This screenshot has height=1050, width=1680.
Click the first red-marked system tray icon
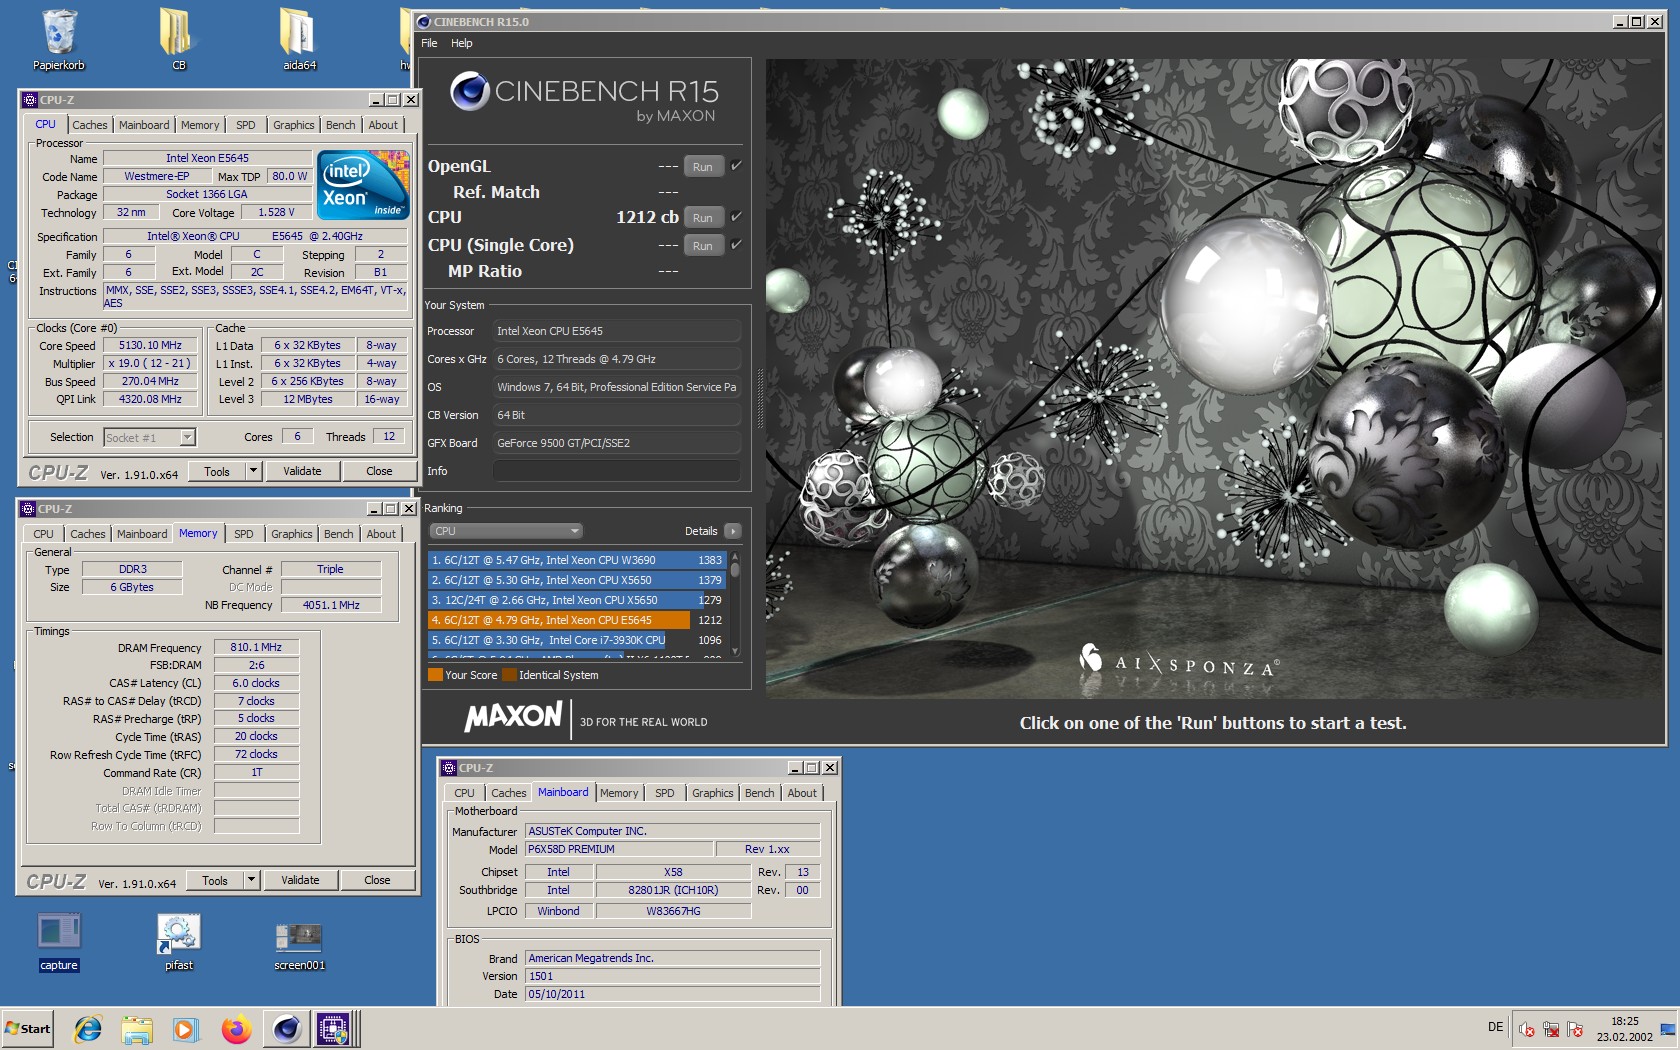pos(1527,1029)
